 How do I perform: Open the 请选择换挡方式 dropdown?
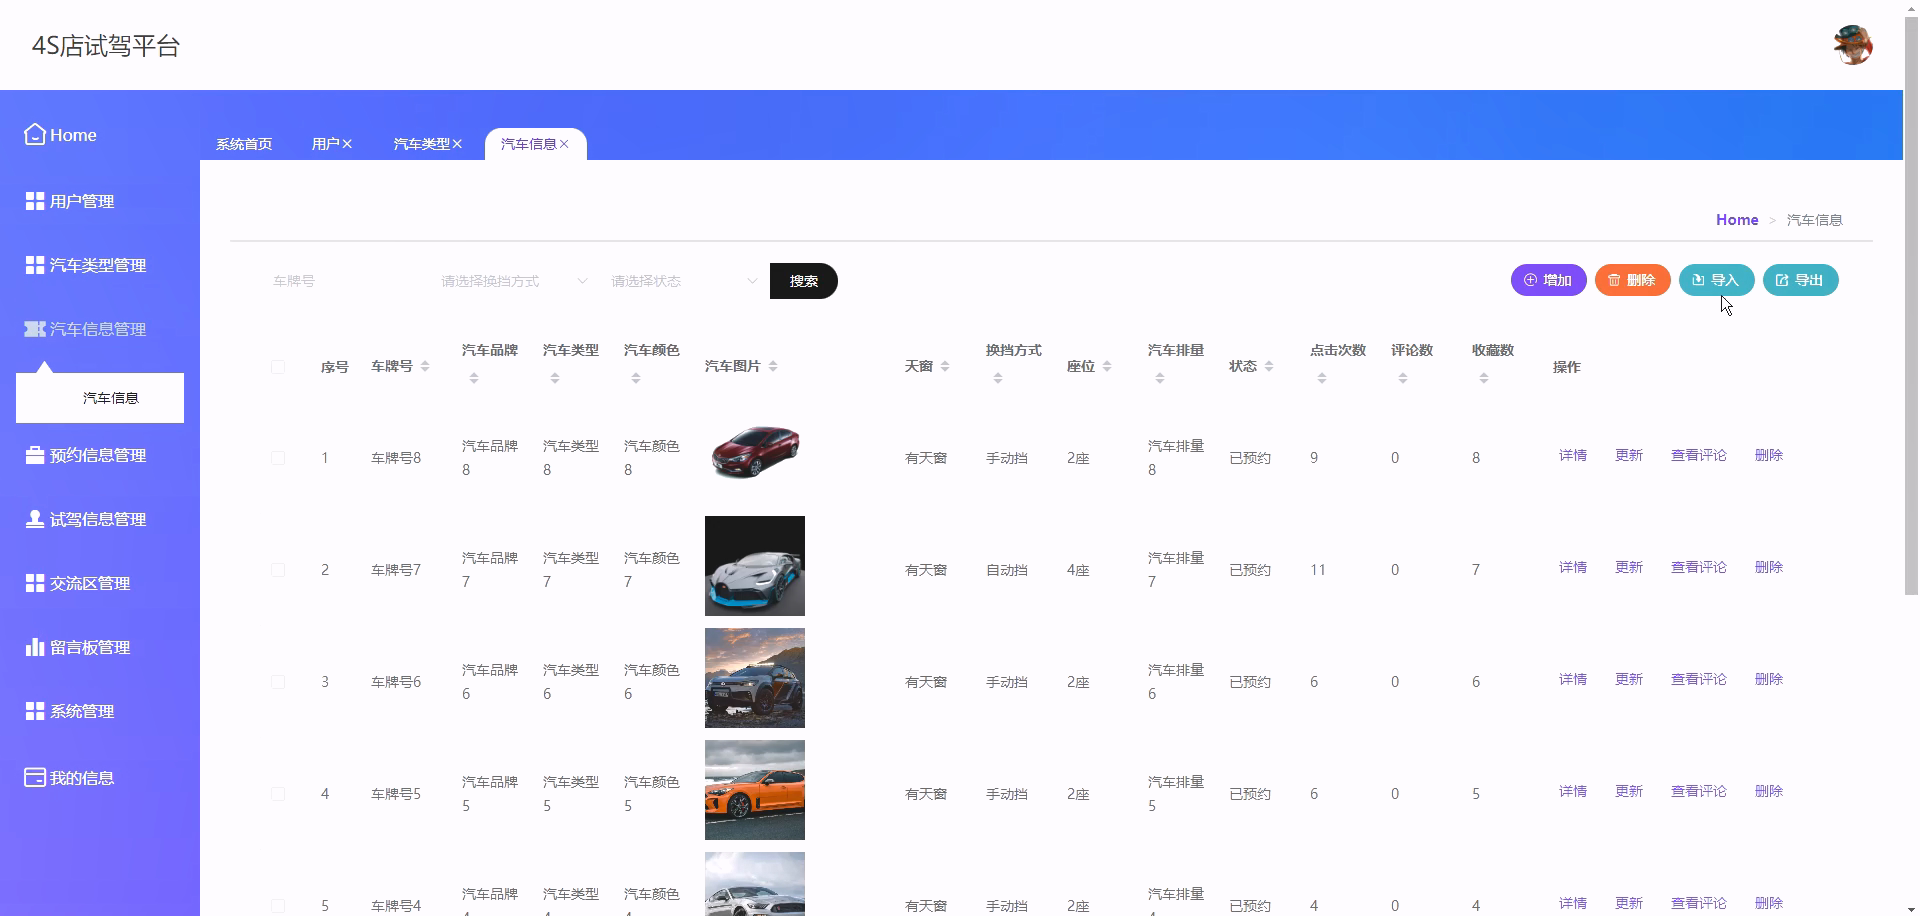click(510, 281)
